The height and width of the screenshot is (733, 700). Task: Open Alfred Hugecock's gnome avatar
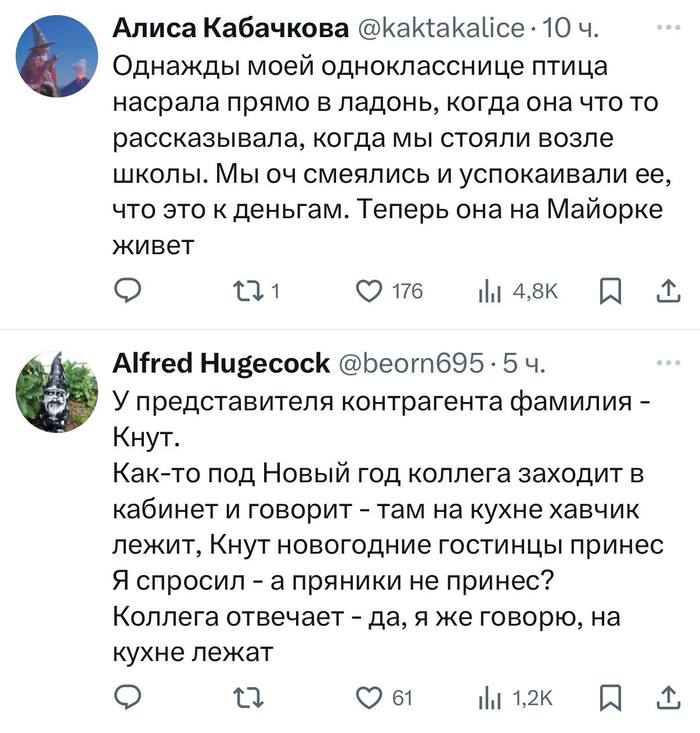point(56,392)
